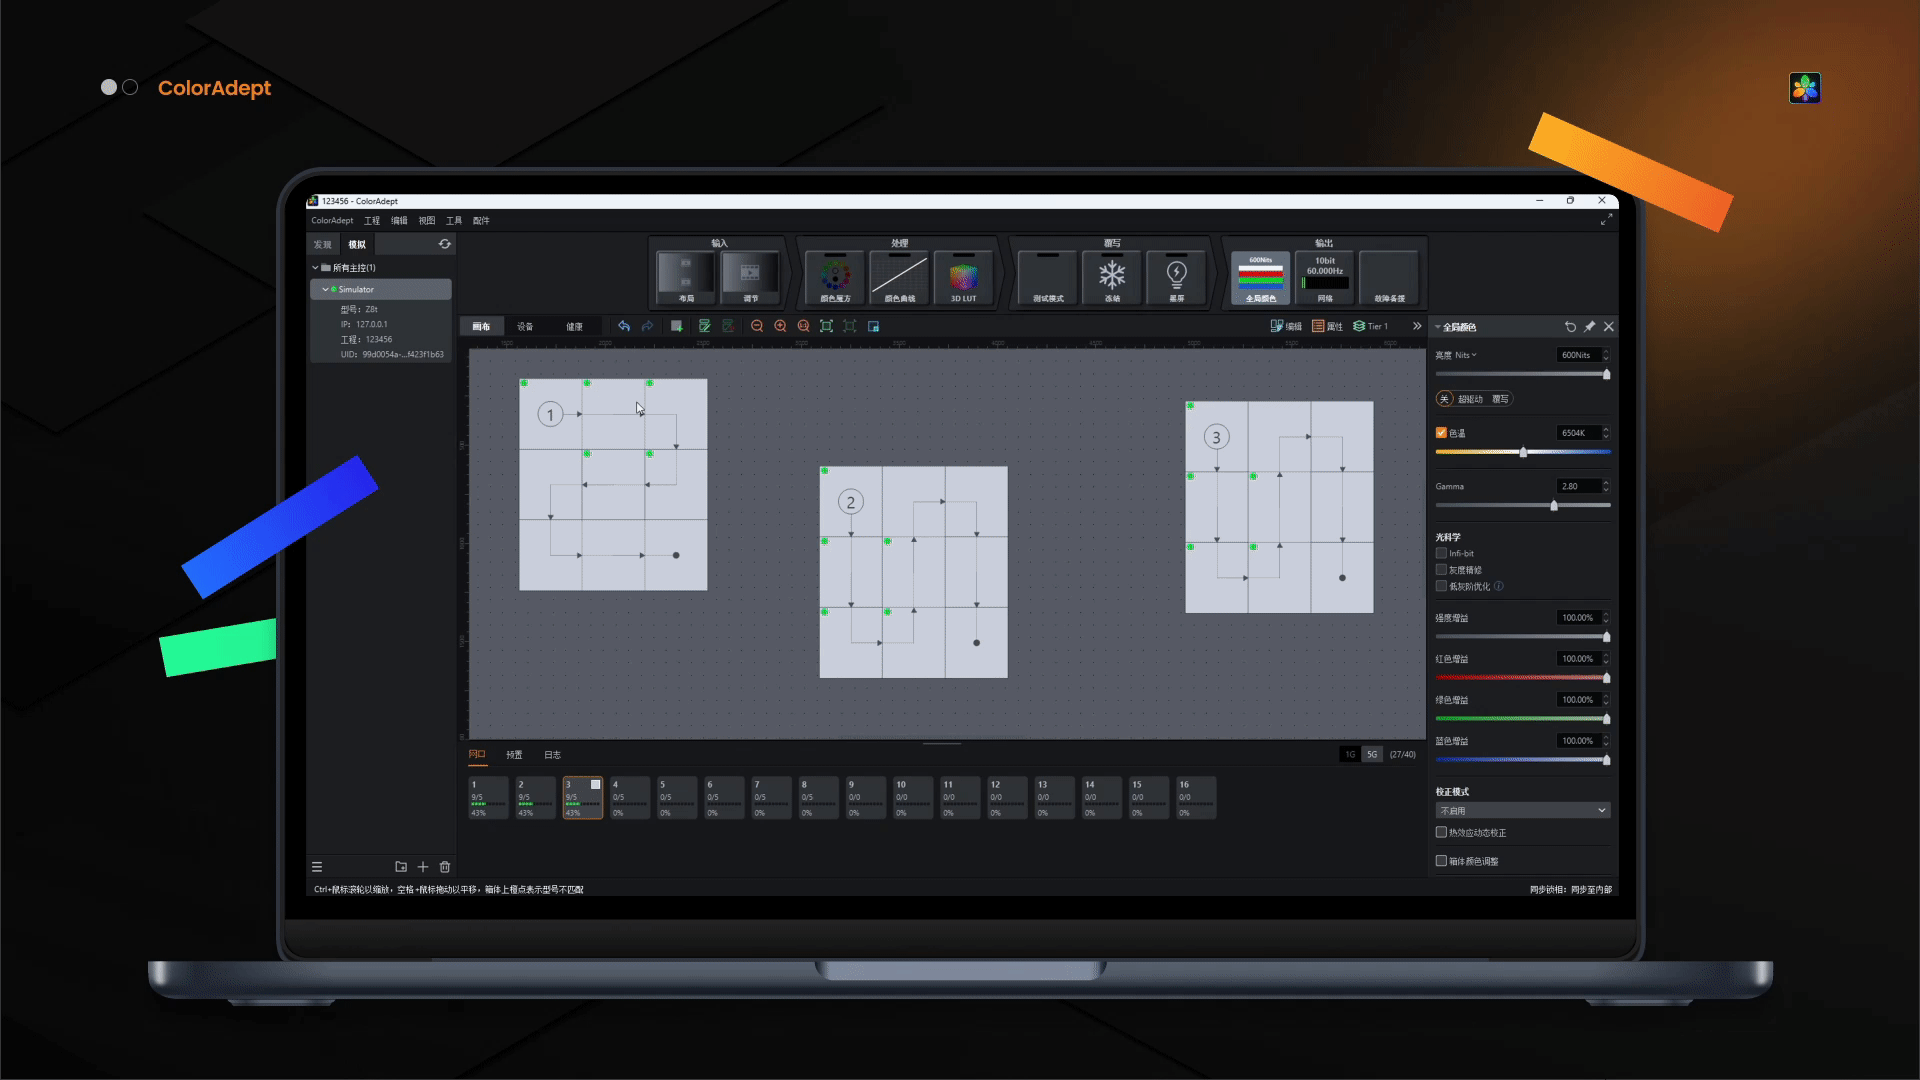Enable the 热效应动态校正 checkbox
Image resolution: width=1920 pixels, height=1080 pixels.
tap(1441, 832)
